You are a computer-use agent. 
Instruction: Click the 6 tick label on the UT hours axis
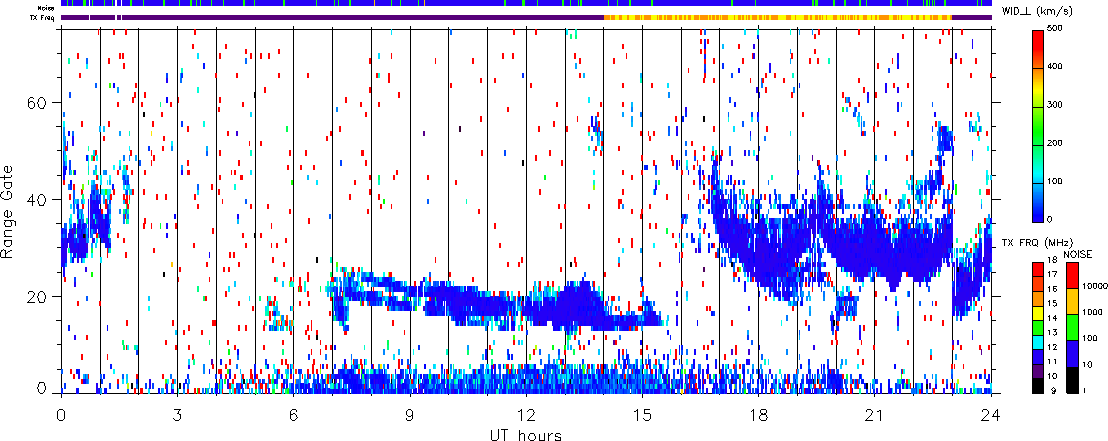click(293, 414)
